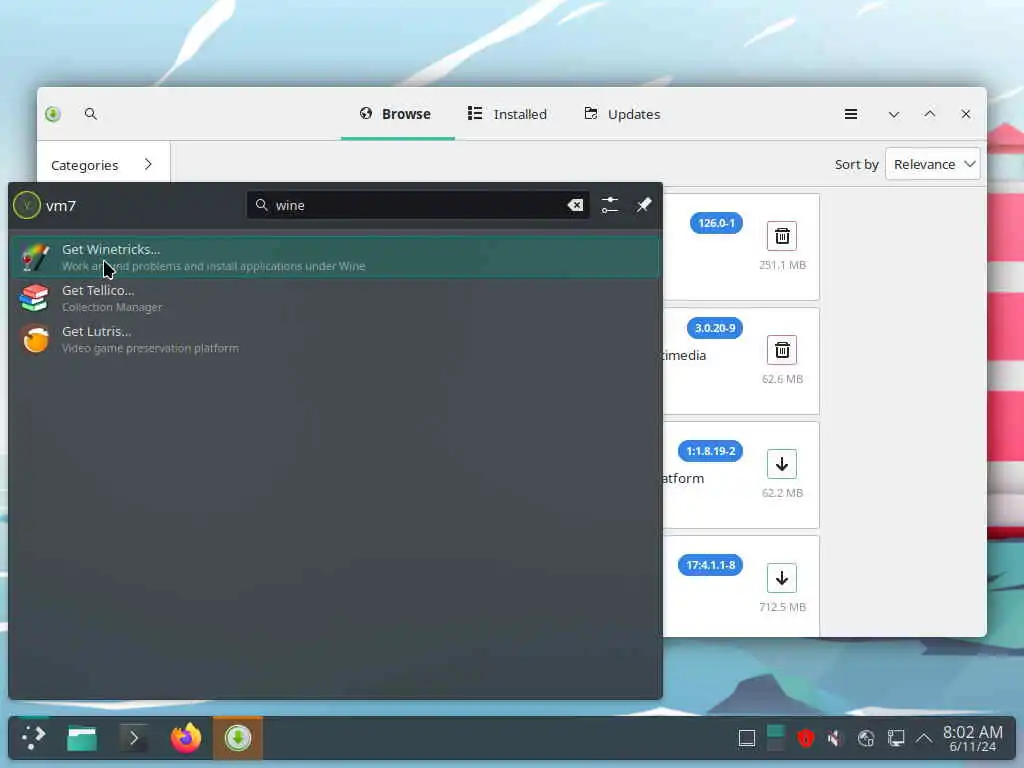1024x768 pixels.
Task: Click the software manager taskbar entry
Action: pos(238,738)
